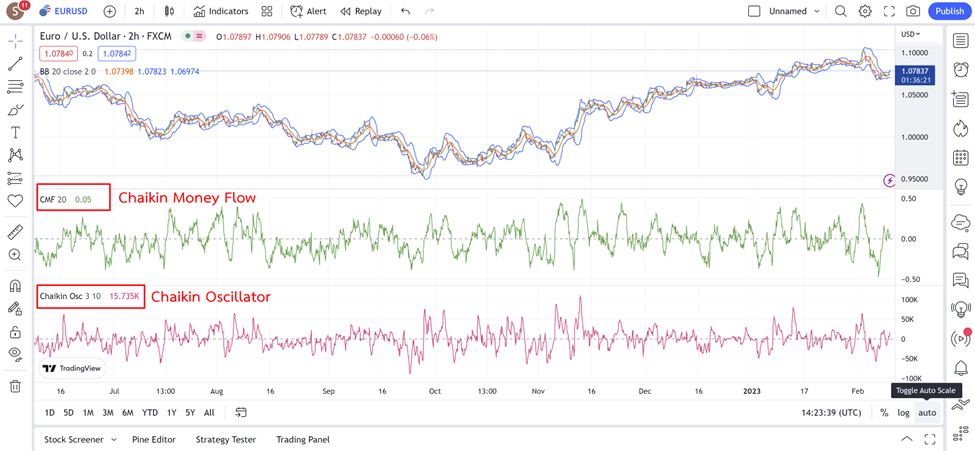Image resolution: width=975 pixels, height=451 pixels.
Task: Select the 1Y time range
Action: [172, 412]
